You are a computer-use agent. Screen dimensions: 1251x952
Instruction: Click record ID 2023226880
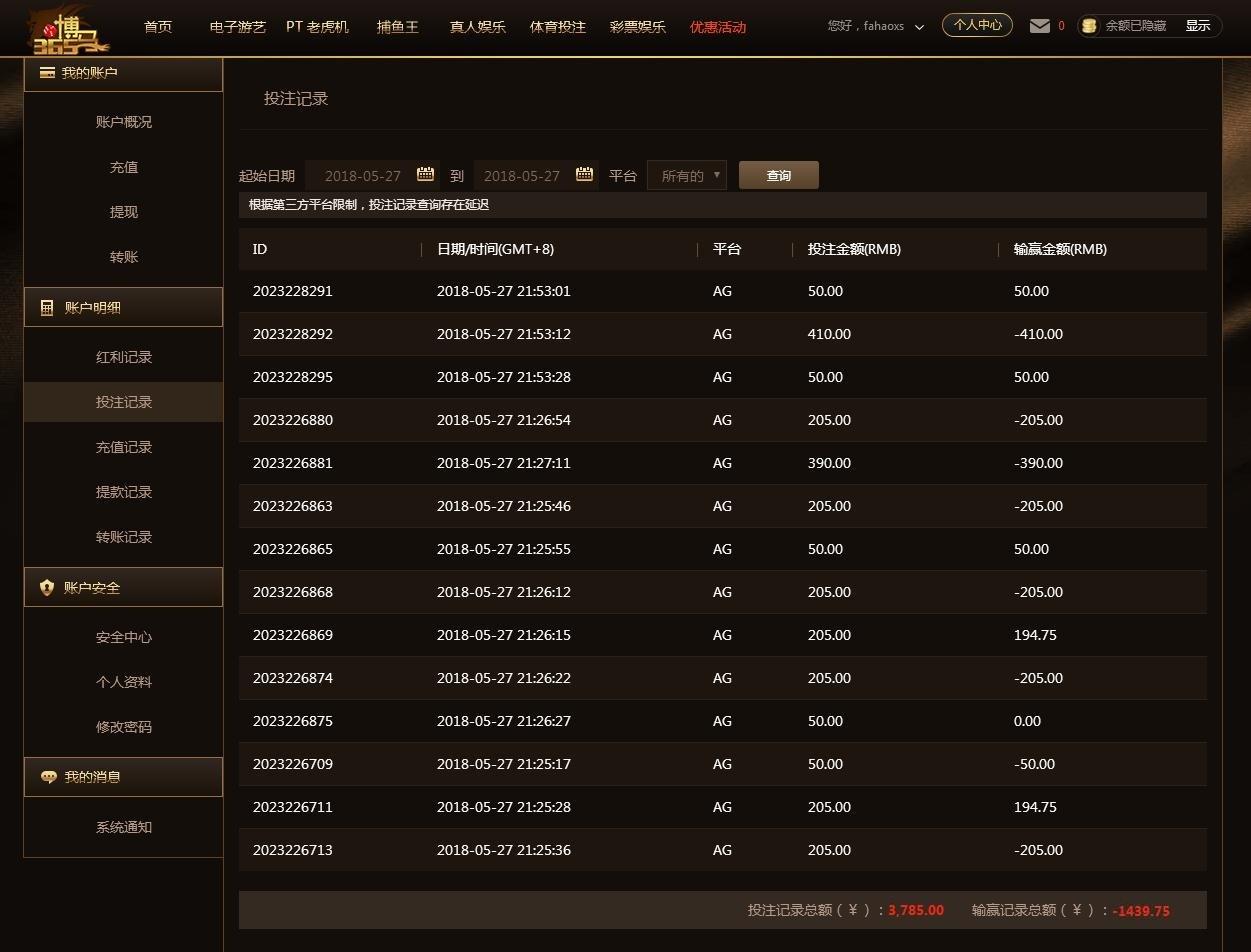pyautogui.click(x=293, y=420)
